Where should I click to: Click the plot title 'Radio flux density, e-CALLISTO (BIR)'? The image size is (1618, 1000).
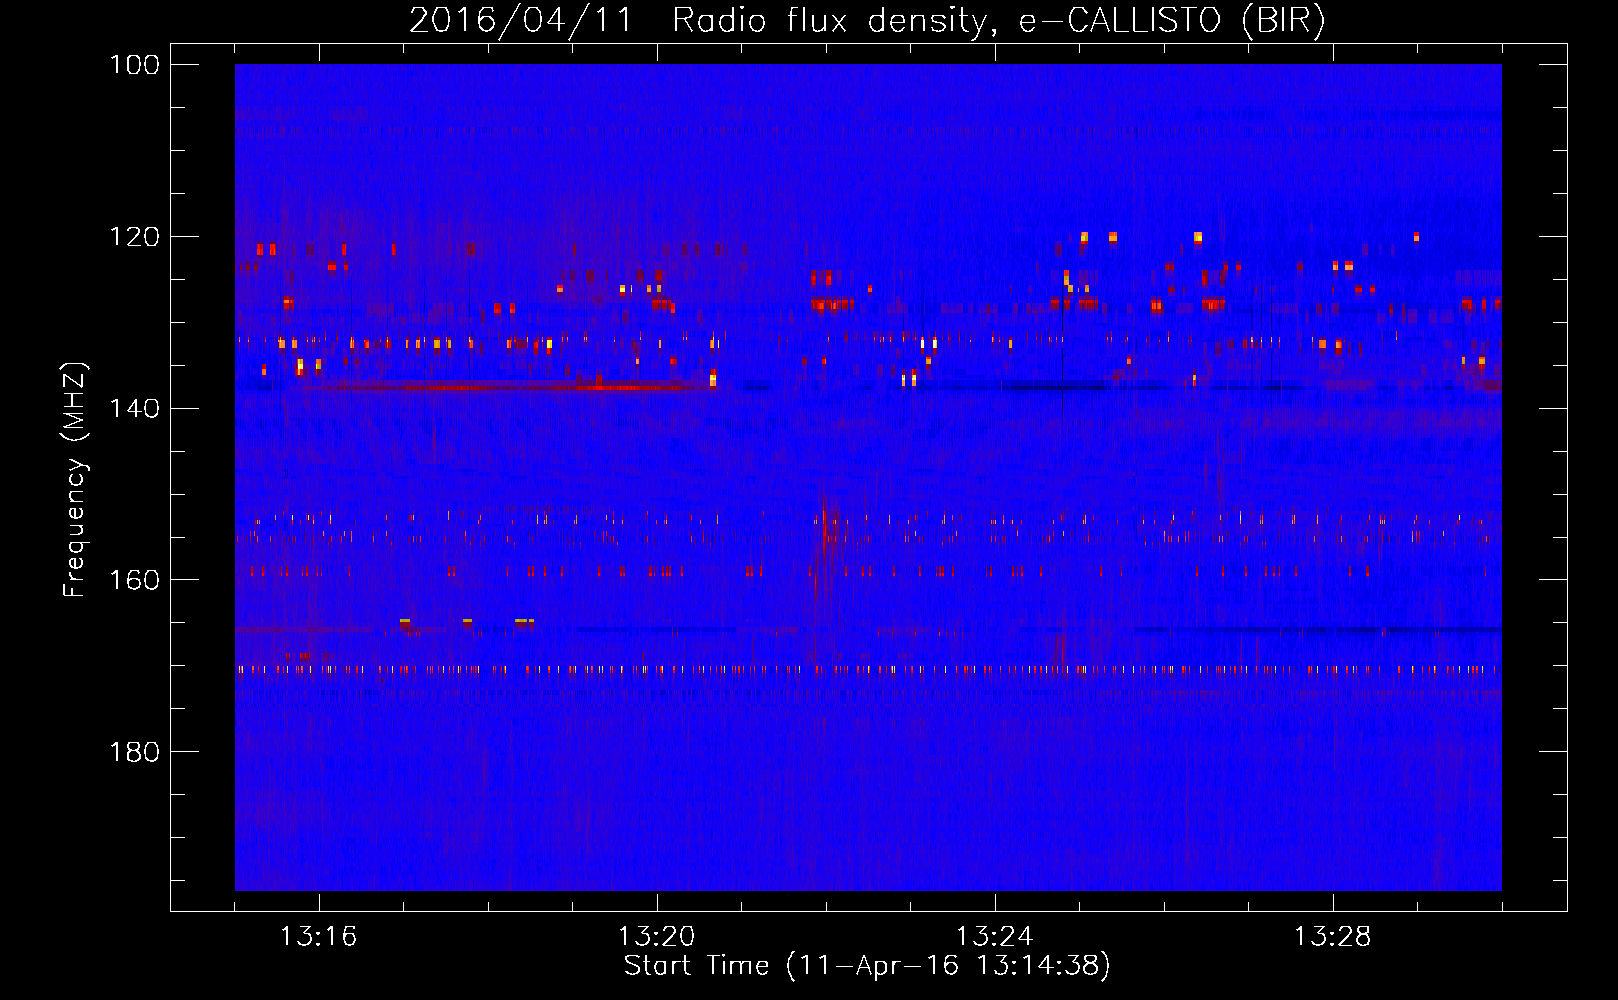[x=998, y=21]
